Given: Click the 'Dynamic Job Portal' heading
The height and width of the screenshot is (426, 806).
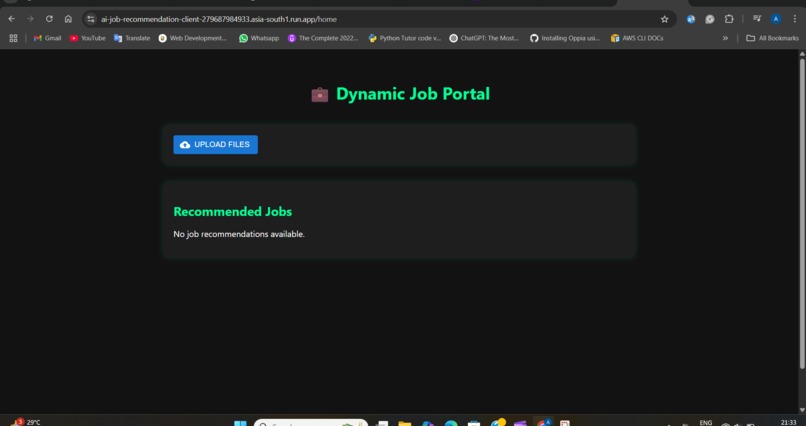Looking at the screenshot, I should click(x=413, y=94).
